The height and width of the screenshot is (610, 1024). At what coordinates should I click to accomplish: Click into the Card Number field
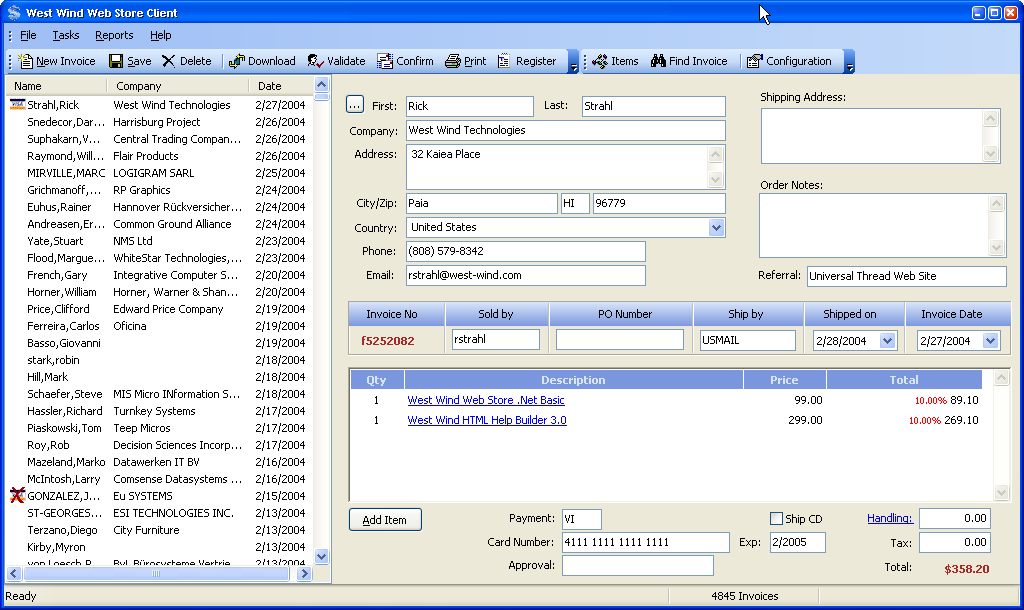(x=645, y=542)
